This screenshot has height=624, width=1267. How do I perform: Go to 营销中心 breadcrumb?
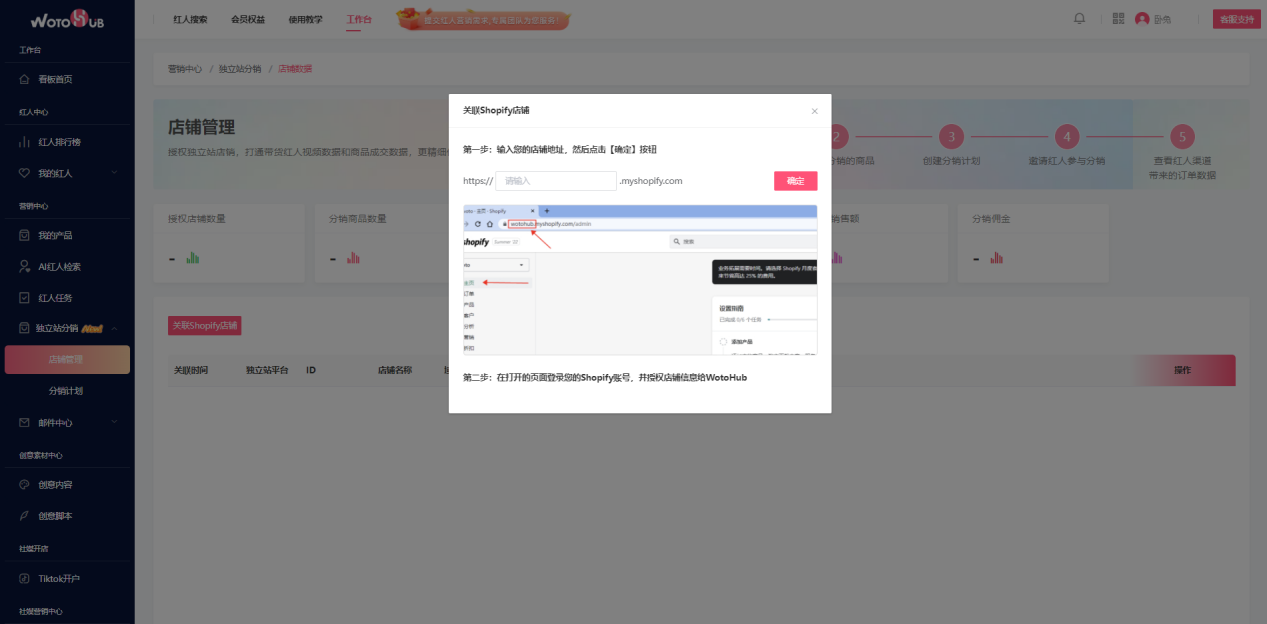point(185,69)
